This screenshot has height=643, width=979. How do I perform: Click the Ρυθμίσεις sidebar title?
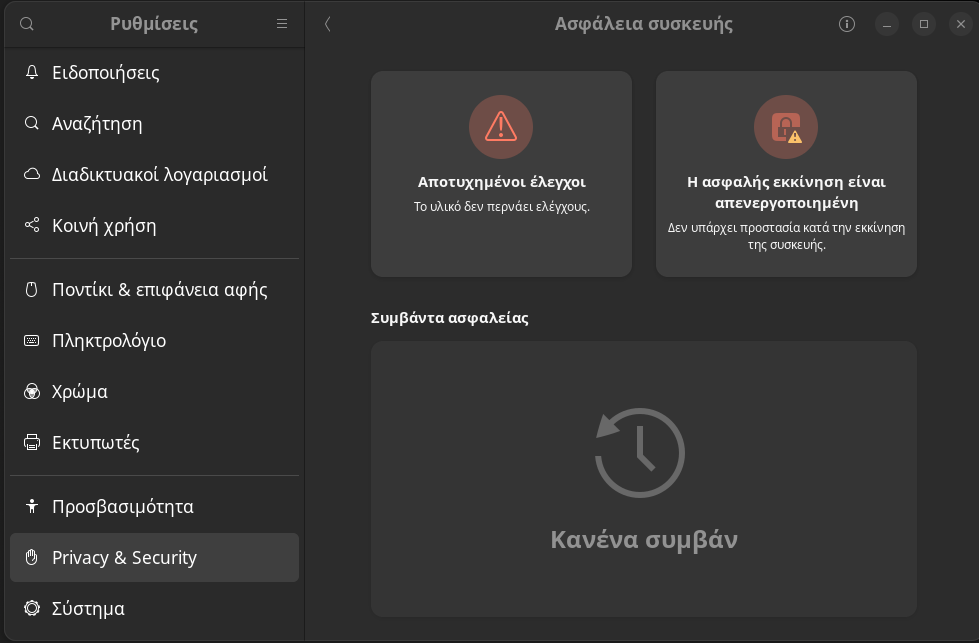coord(154,24)
